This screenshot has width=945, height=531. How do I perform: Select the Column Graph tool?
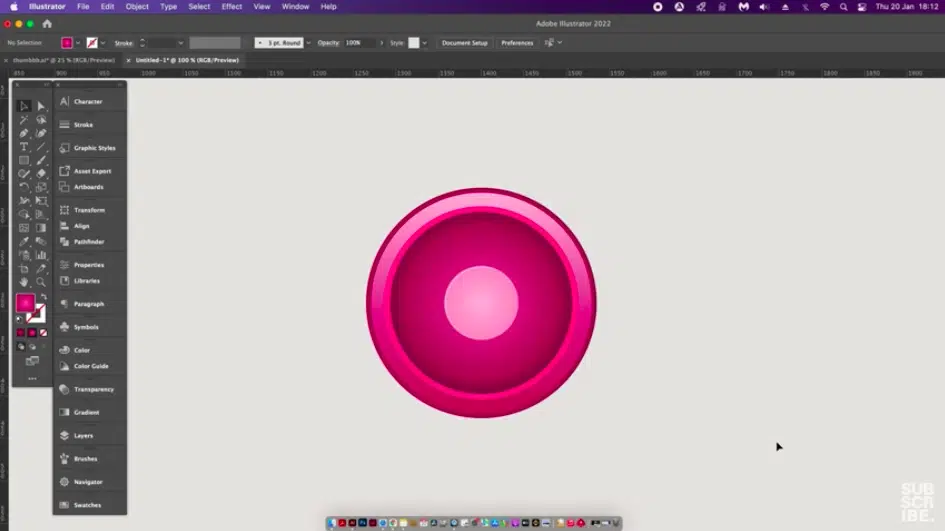[x=41, y=255]
